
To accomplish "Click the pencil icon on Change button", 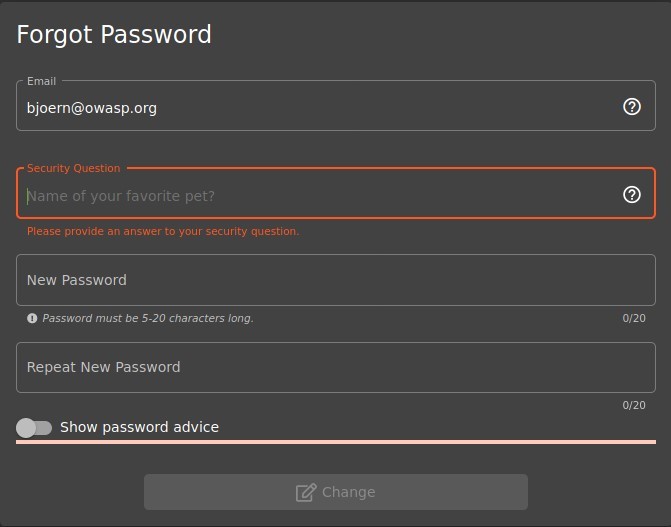I will (x=306, y=492).
